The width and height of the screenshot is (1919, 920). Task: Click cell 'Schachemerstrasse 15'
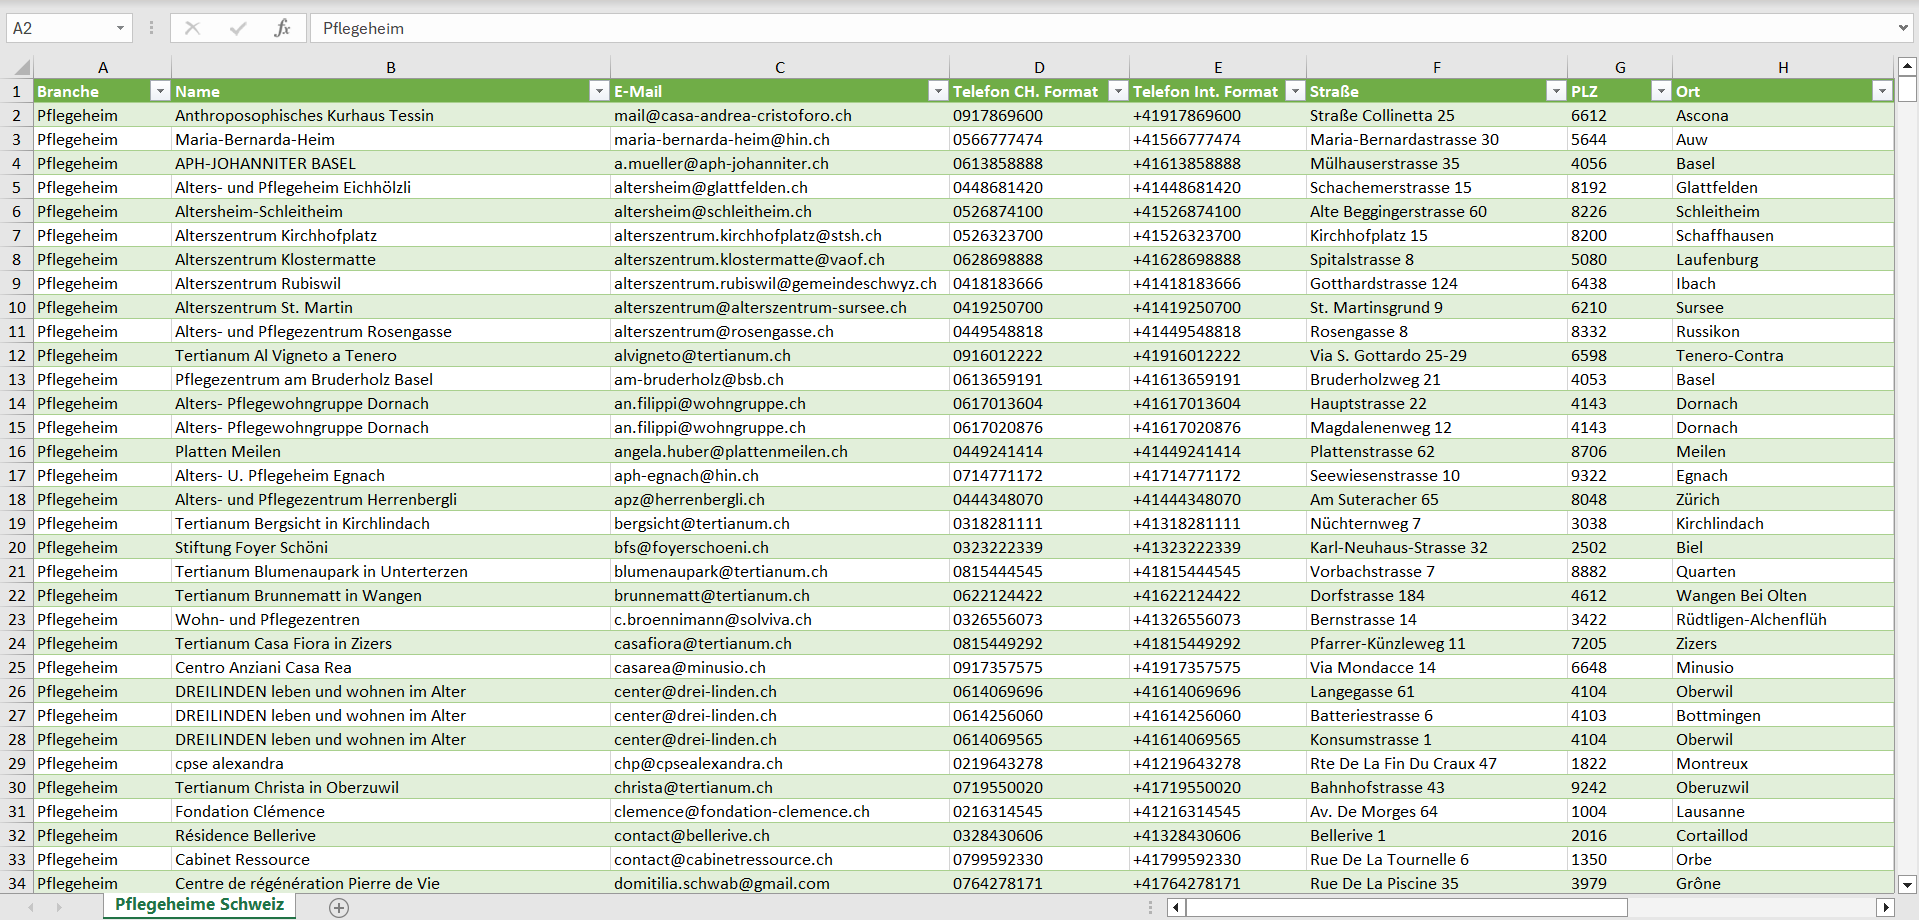pyautogui.click(x=1437, y=187)
